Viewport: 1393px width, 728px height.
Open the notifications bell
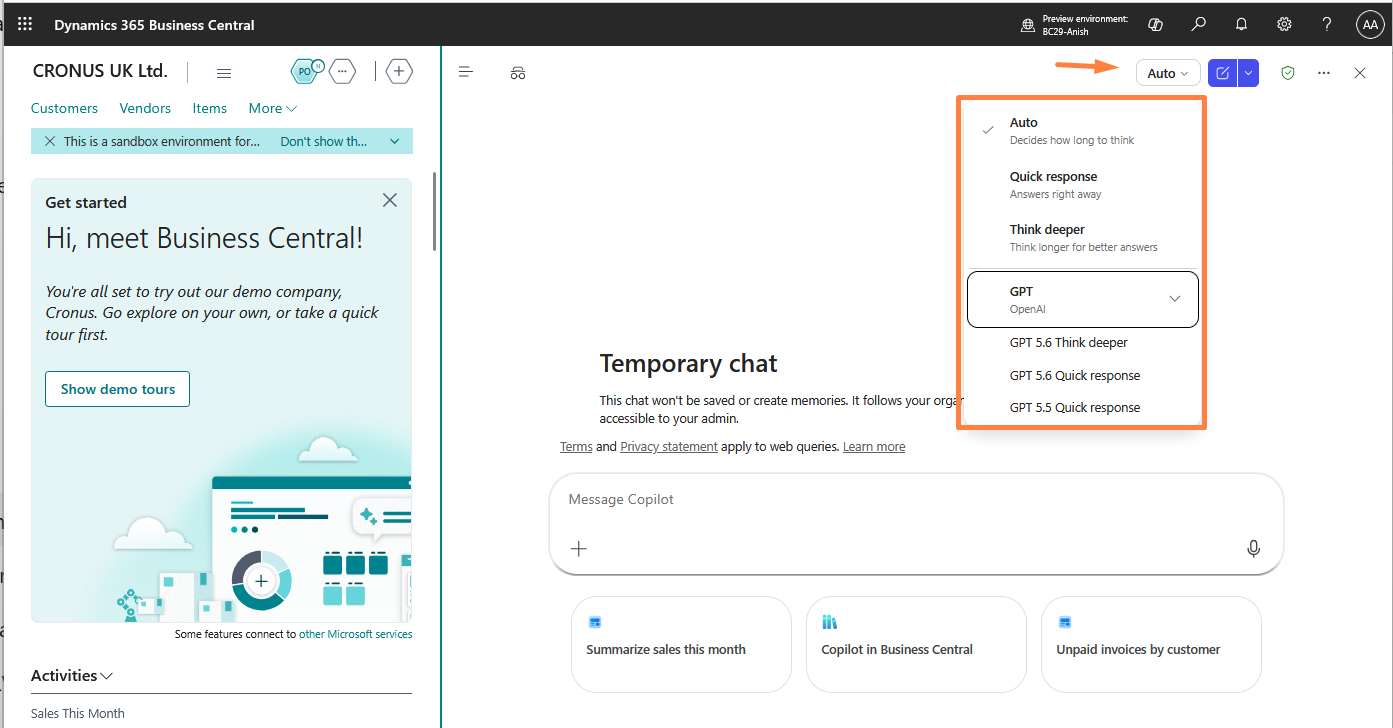click(1241, 25)
